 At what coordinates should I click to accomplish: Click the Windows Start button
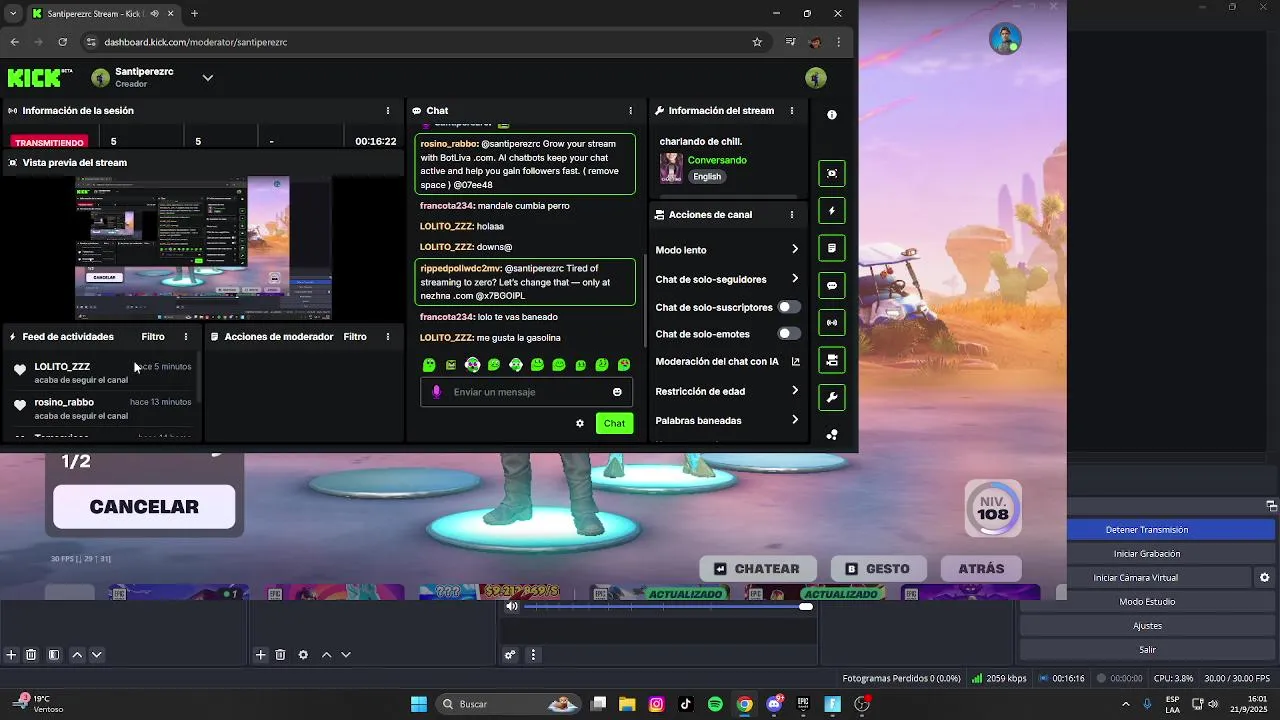tap(419, 704)
